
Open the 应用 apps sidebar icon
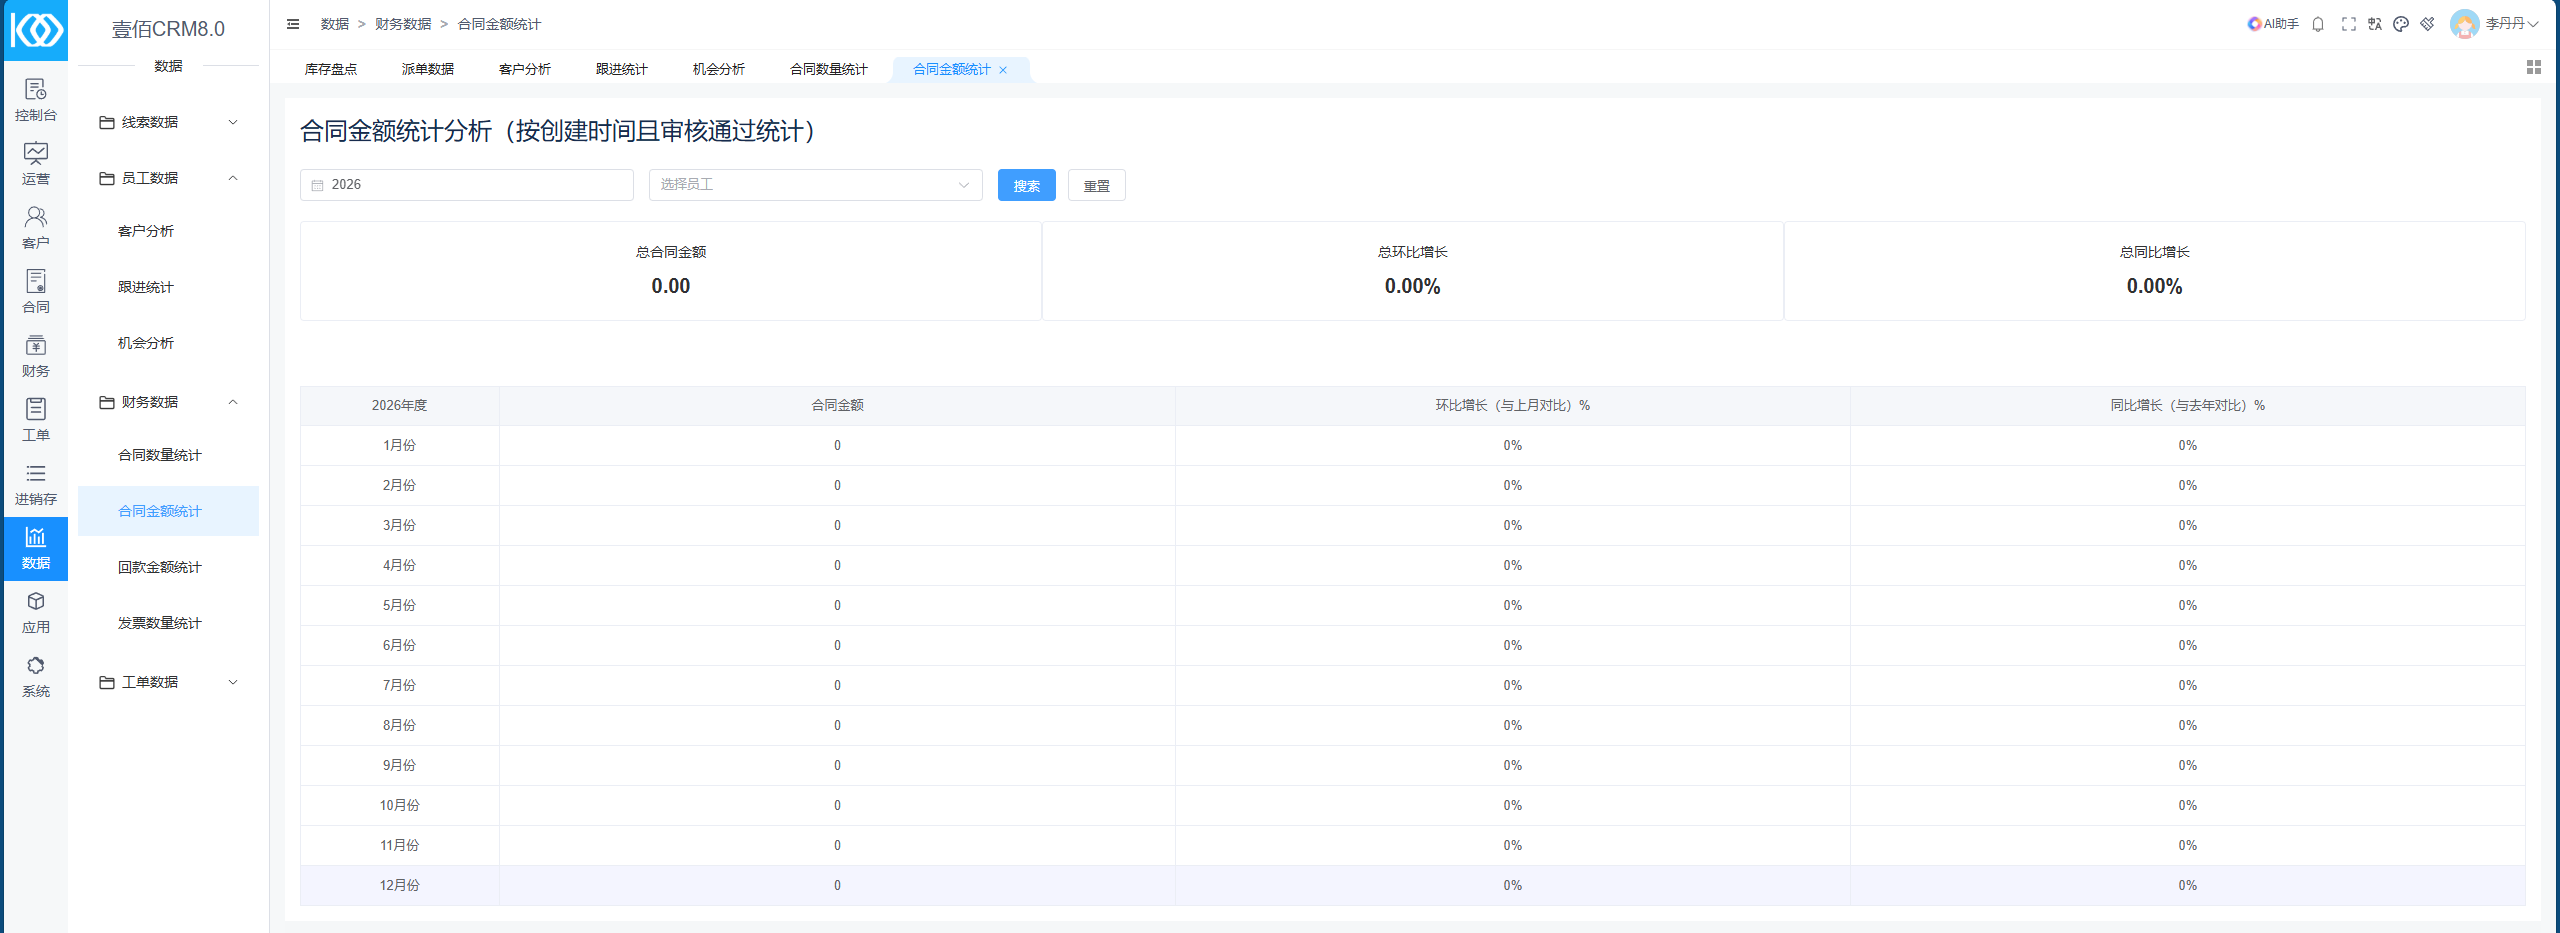[36, 612]
